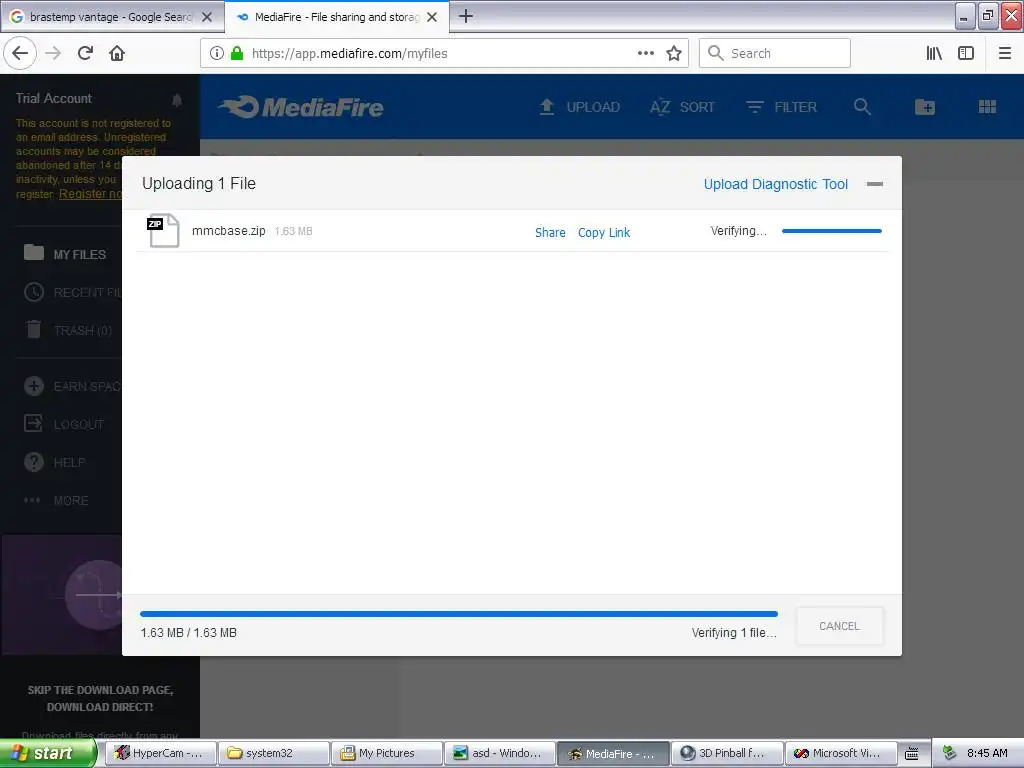The width and height of the screenshot is (1024, 768).
Task: Click the CANCEL upload button
Action: pyautogui.click(x=839, y=626)
